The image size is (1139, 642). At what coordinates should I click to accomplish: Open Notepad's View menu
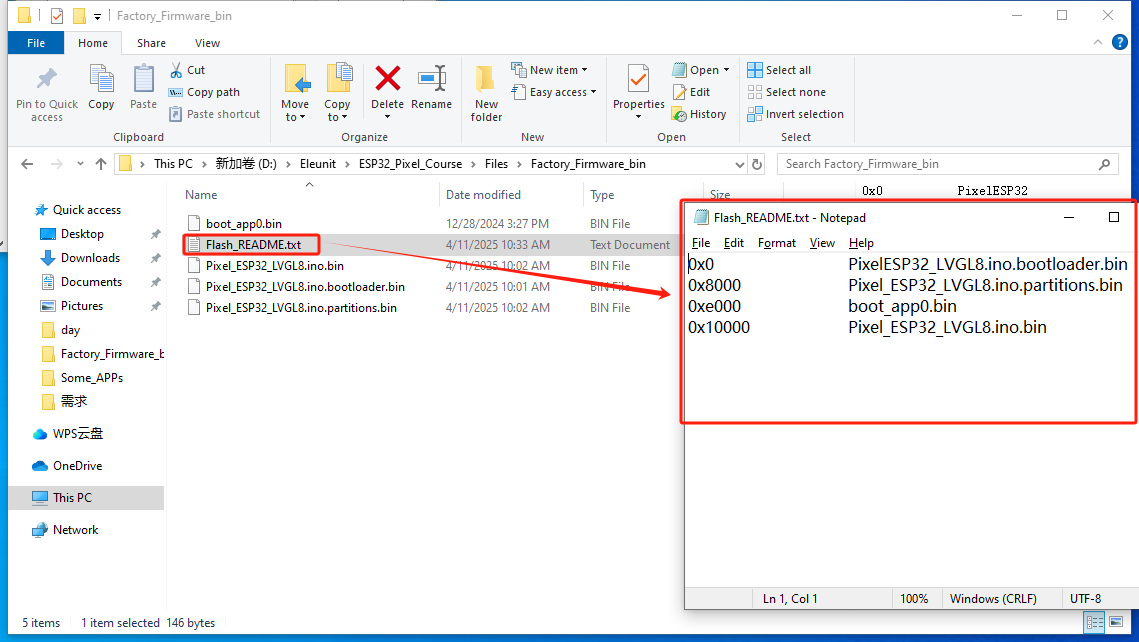(822, 243)
